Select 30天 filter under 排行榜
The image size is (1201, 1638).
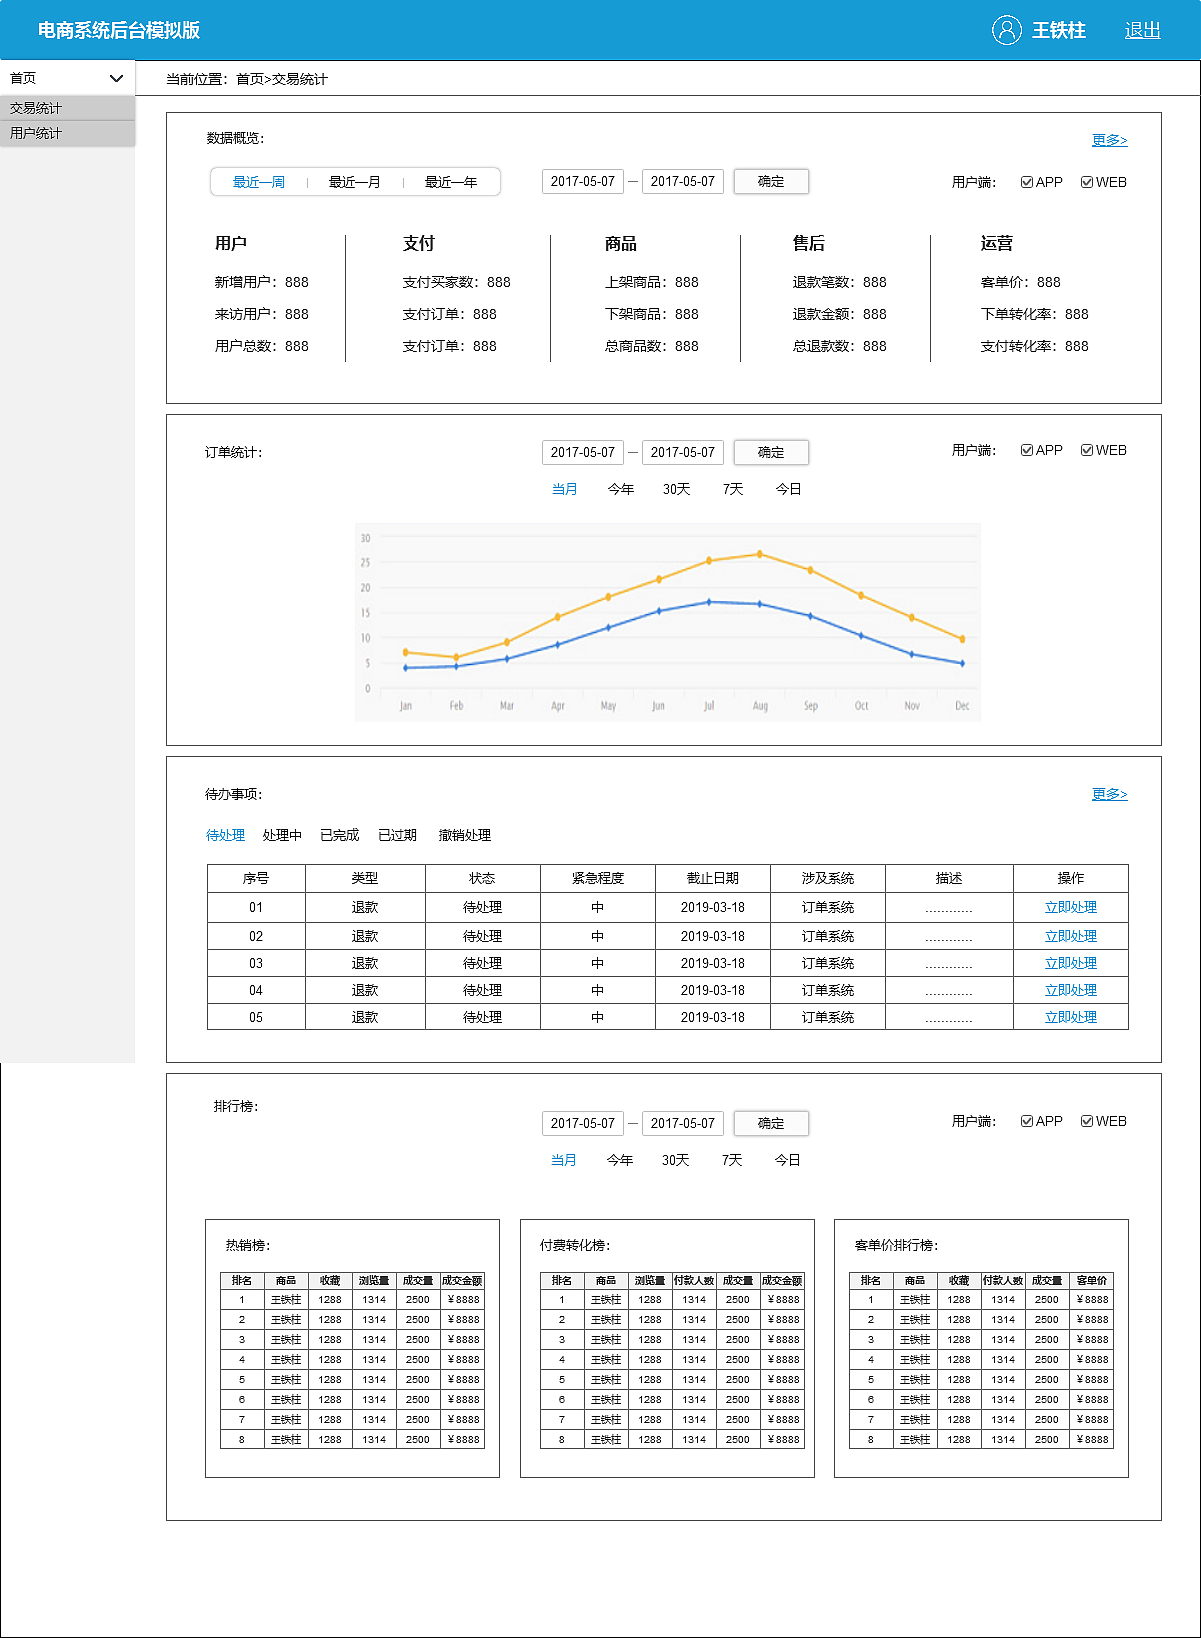tap(676, 1160)
